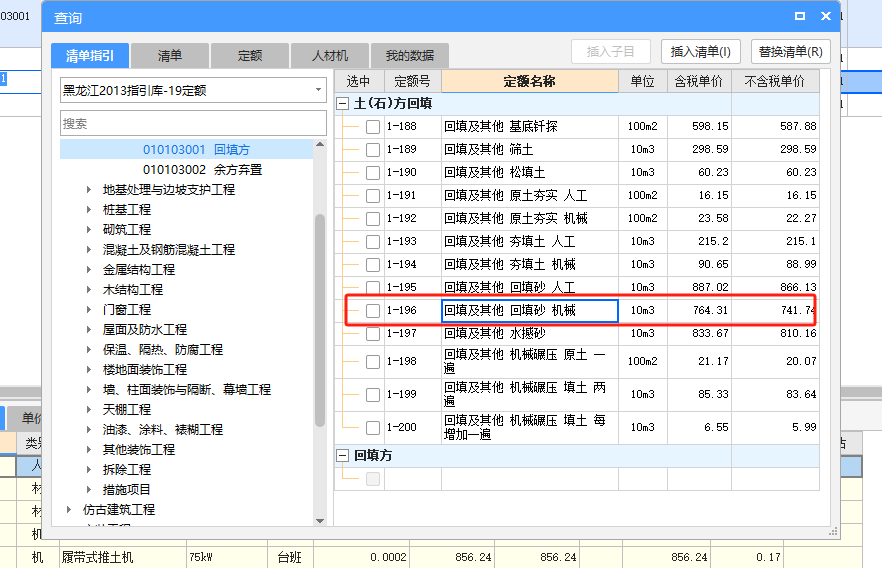Check the box for quota 1-189

click(x=372, y=150)
